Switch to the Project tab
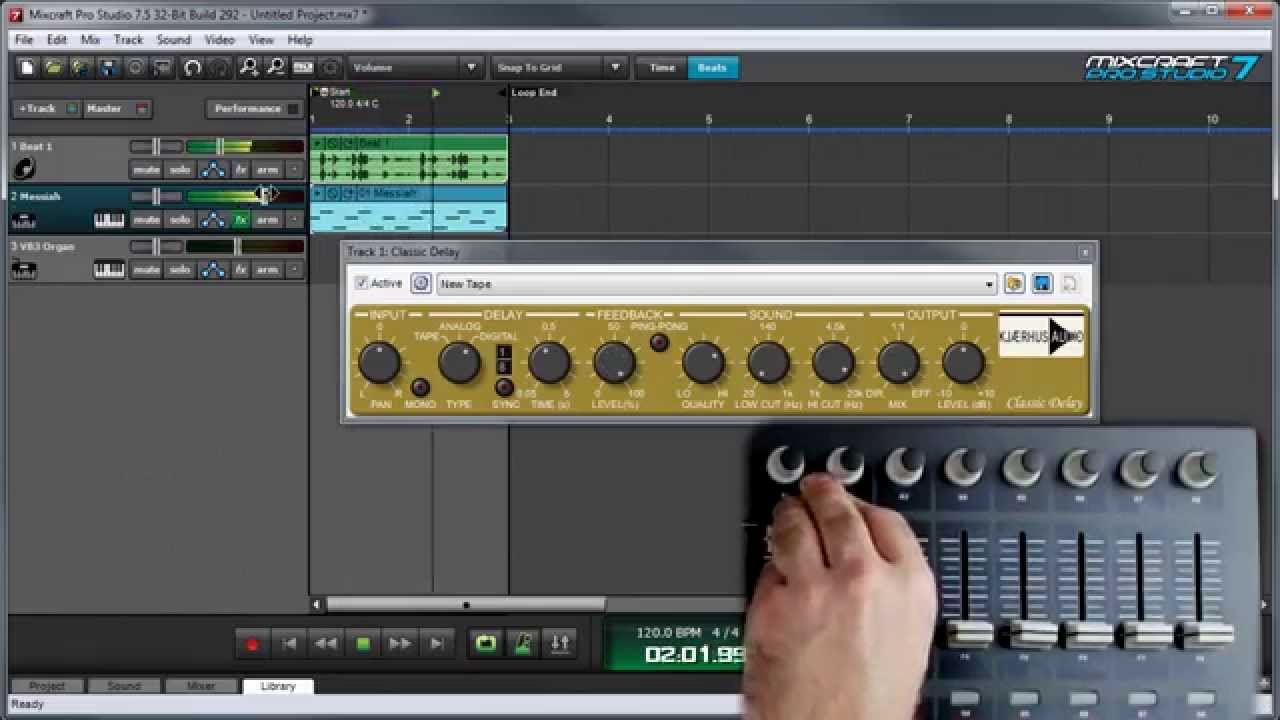This screenshot has height=720, width=1280. click(x=47, y=686)
